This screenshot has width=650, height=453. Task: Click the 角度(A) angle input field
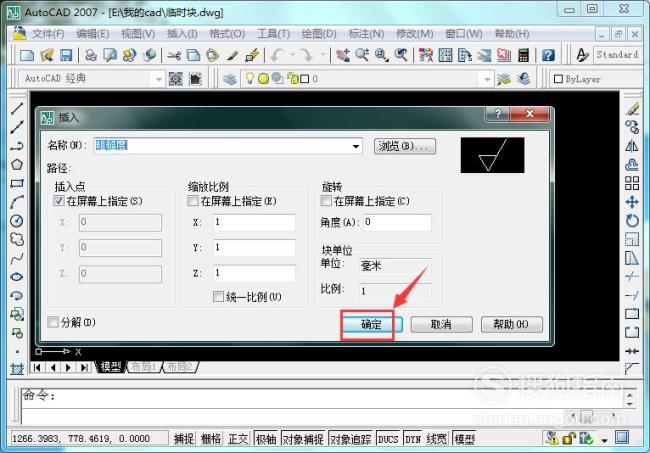tap(397, 223)
